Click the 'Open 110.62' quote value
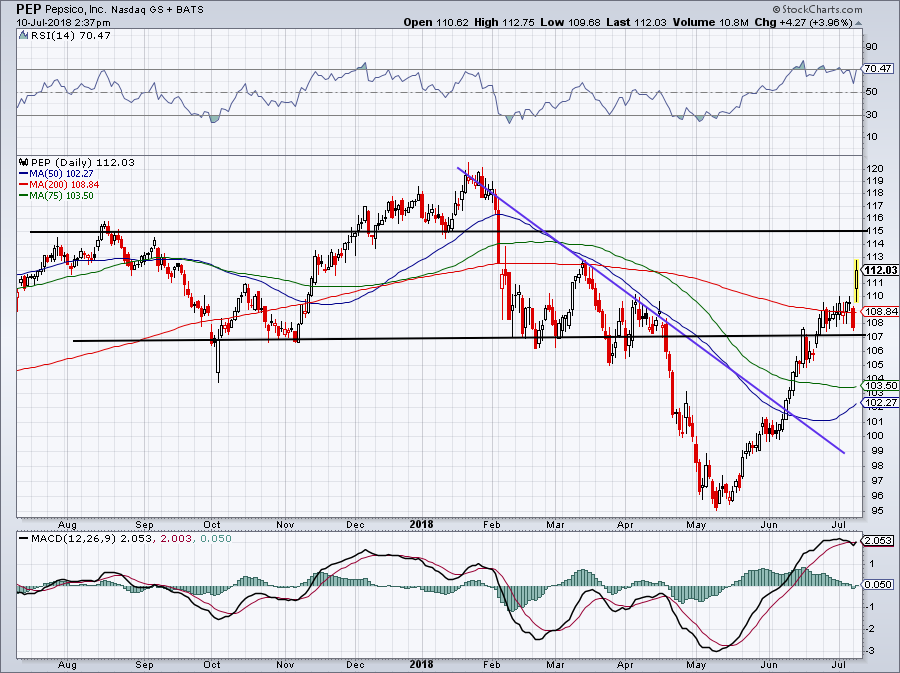Image resolution: width=900 pixels, height=673 pixels. (436, 22)
